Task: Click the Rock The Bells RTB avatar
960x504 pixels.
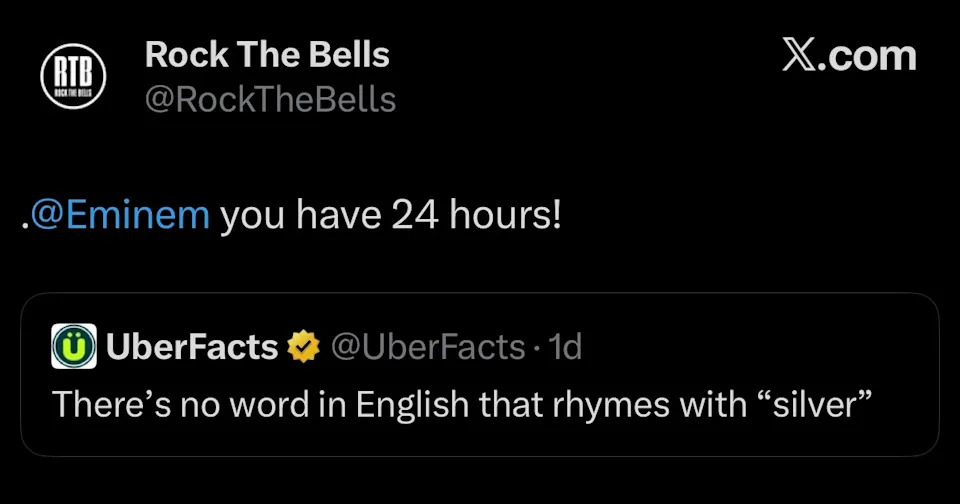Action: [x=73, y=78]
